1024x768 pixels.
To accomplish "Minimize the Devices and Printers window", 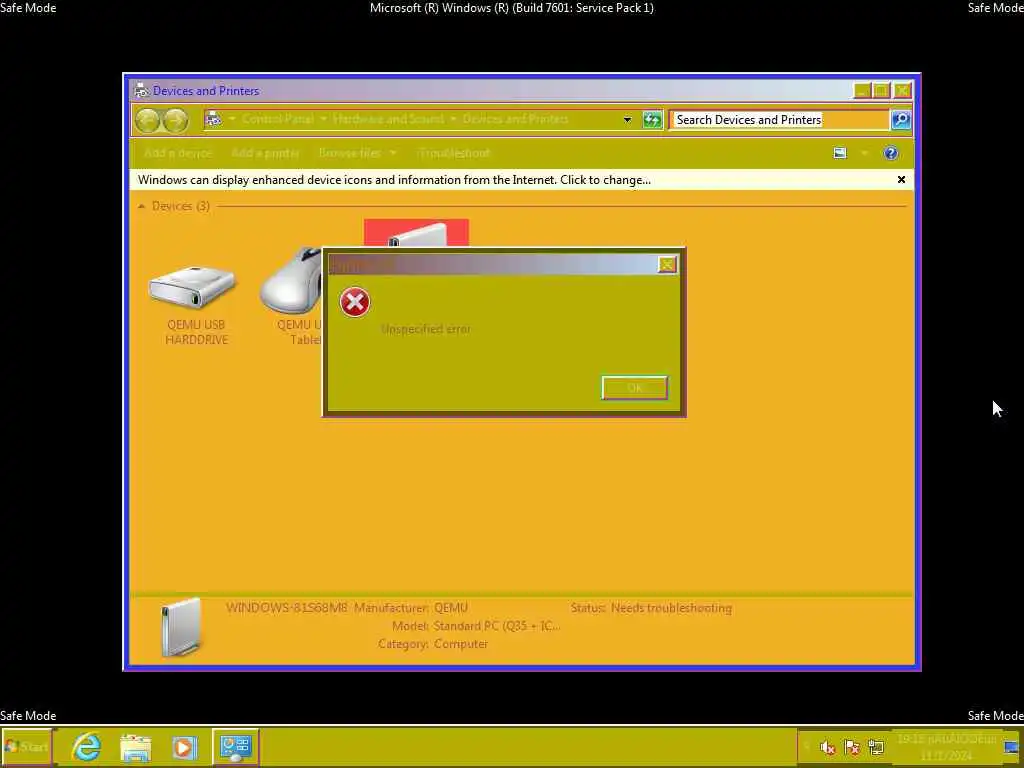I will pyautogui.click(x=862, y=90).
